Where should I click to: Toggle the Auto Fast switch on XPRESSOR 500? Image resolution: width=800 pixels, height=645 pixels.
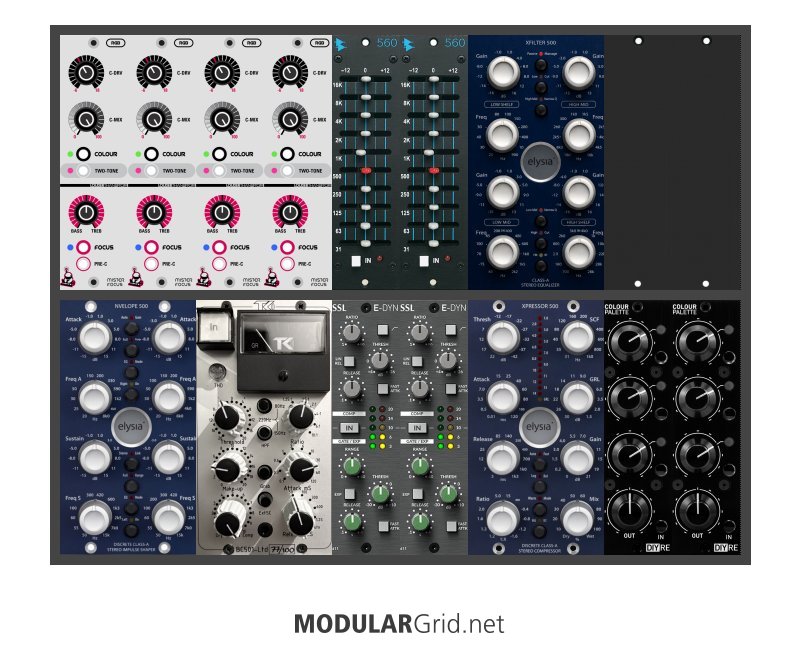pos(540,464)
